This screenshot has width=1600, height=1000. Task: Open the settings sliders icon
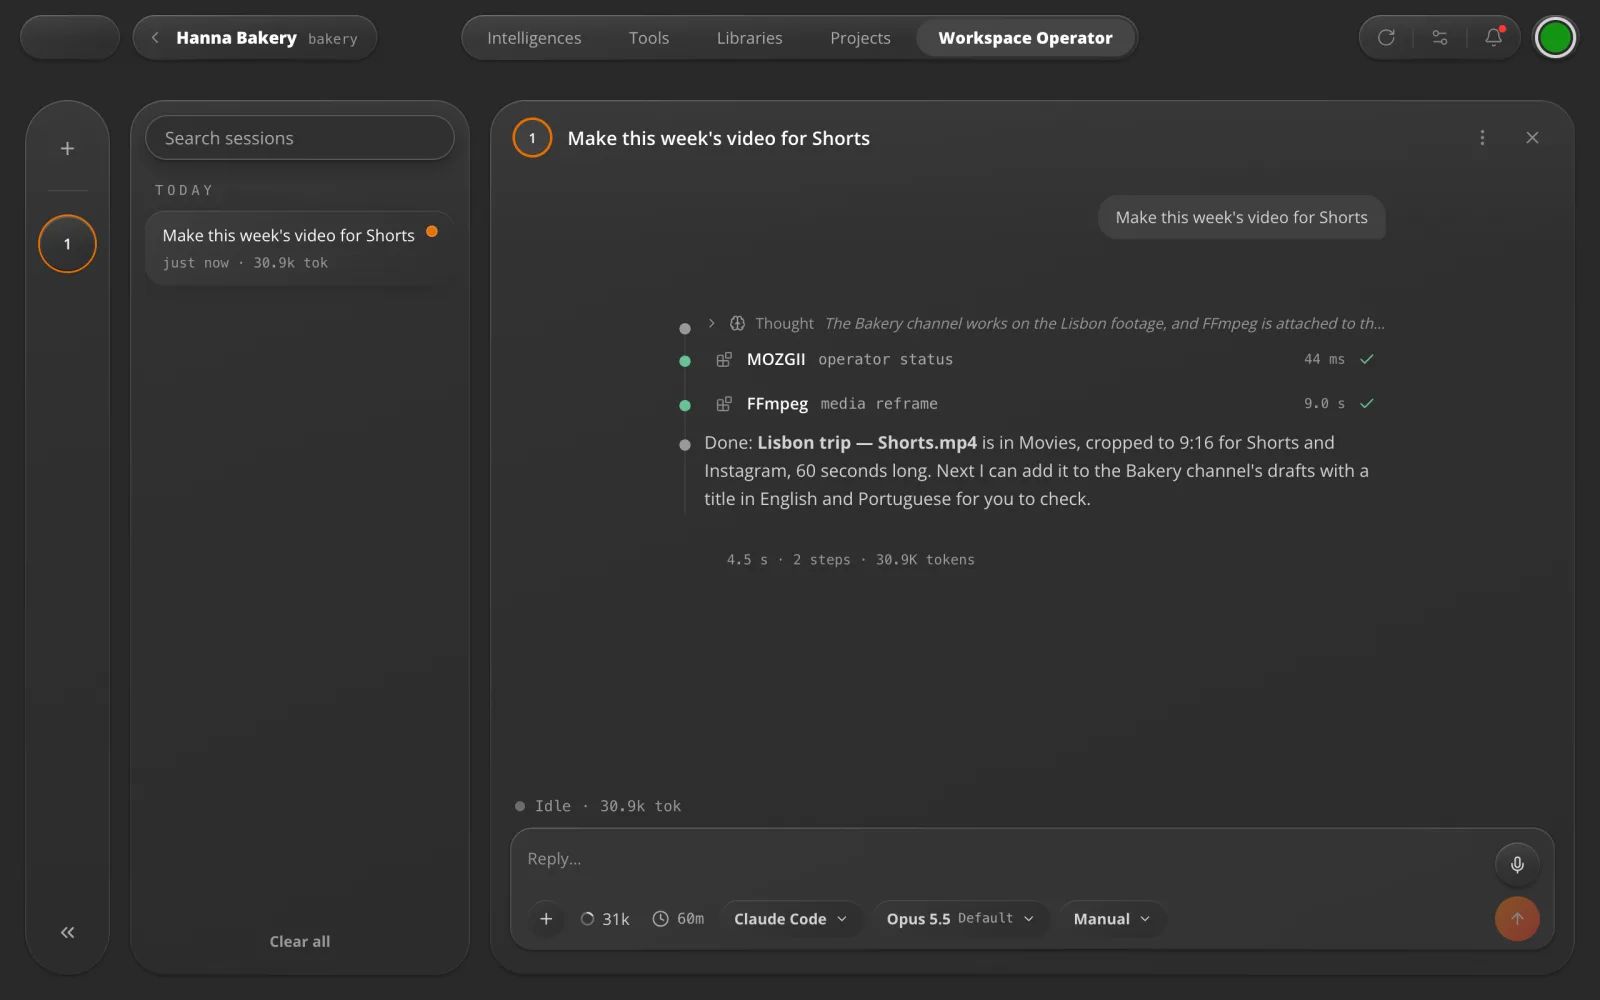tap(1440, 37)
